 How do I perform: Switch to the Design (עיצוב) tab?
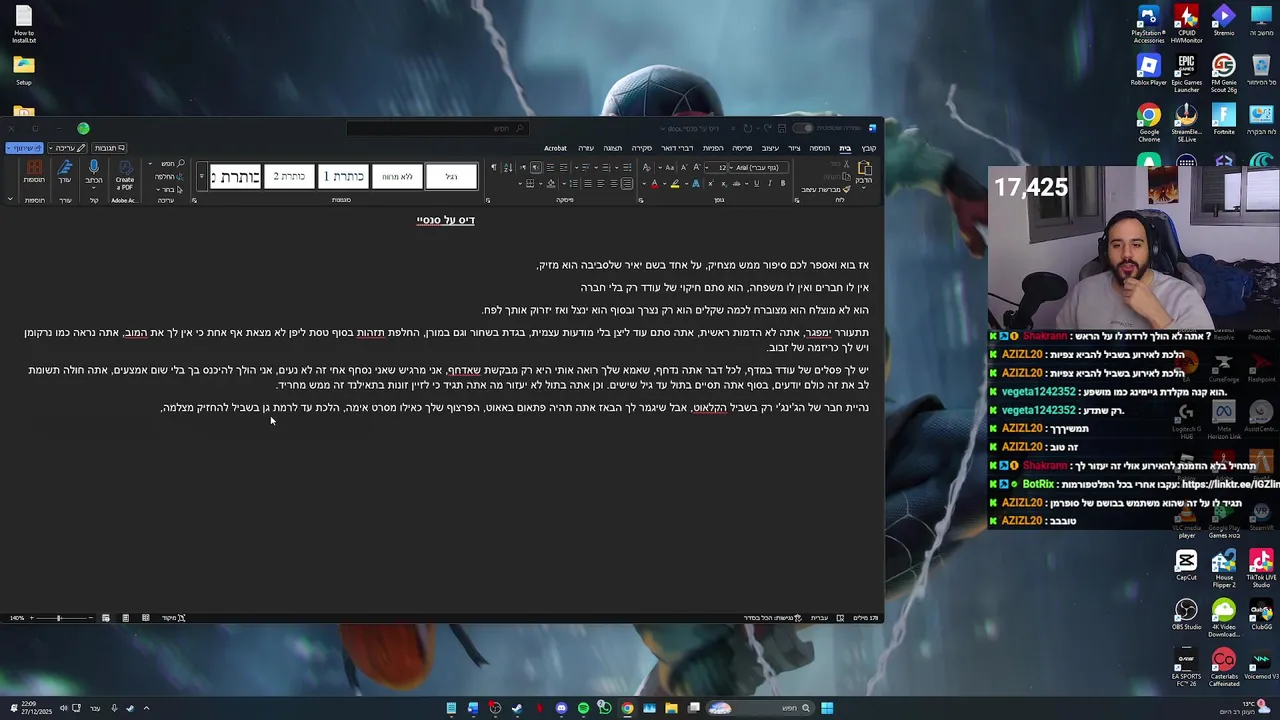(x=770, y=148)
